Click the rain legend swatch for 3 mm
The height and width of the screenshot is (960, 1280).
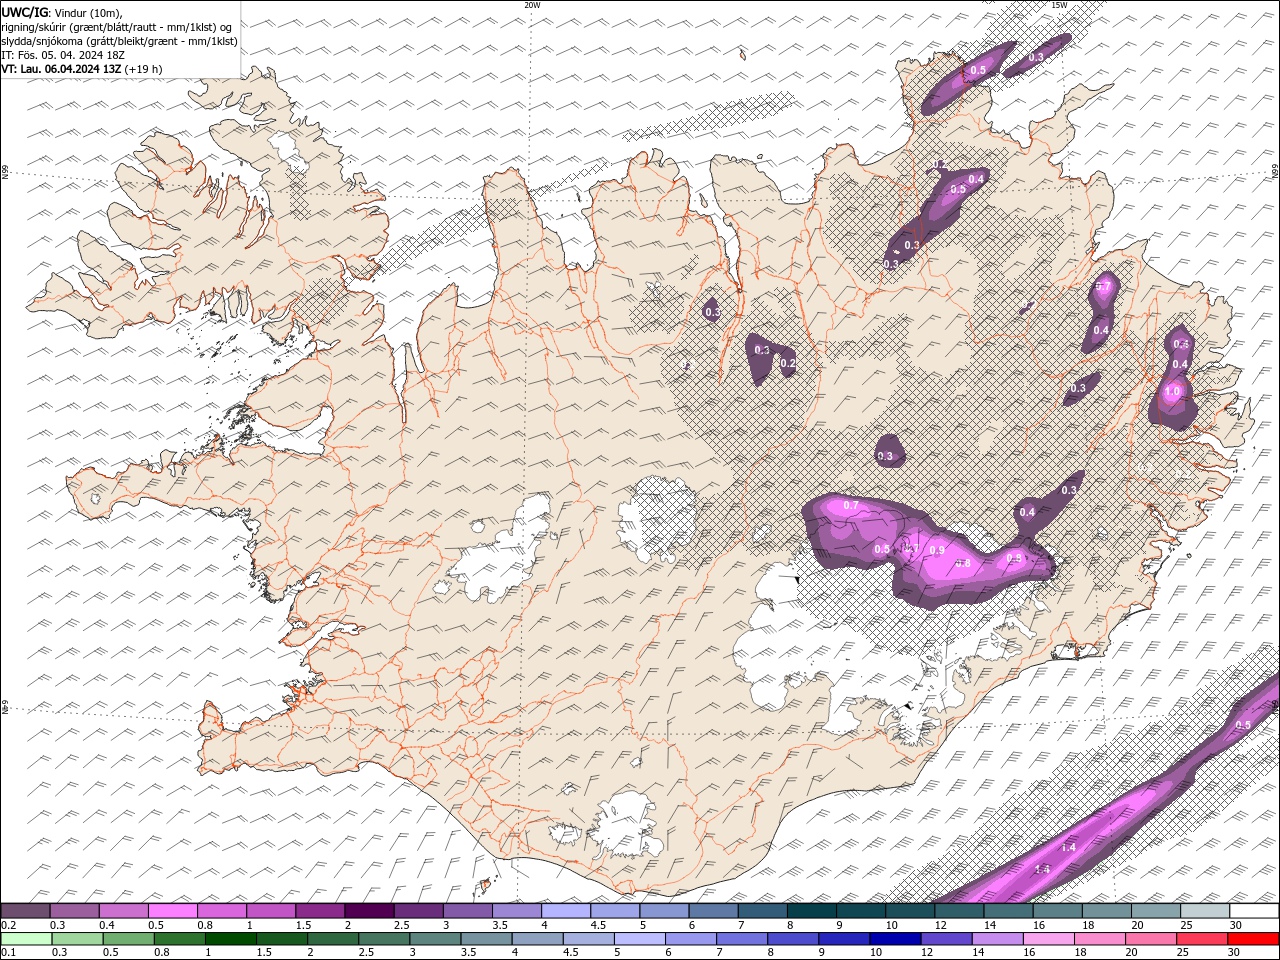click(434, 938)
